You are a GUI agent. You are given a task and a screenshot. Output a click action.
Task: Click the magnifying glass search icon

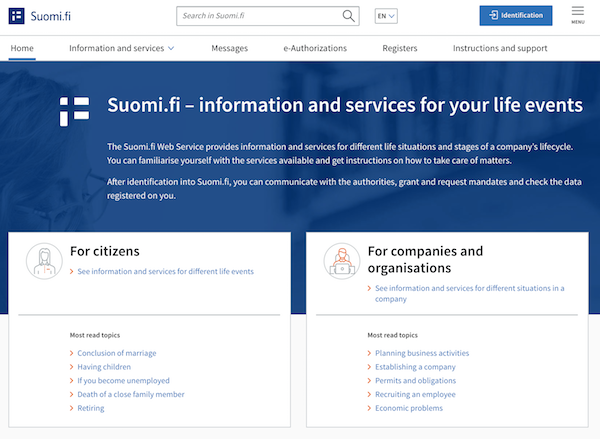tap(348, 16)
